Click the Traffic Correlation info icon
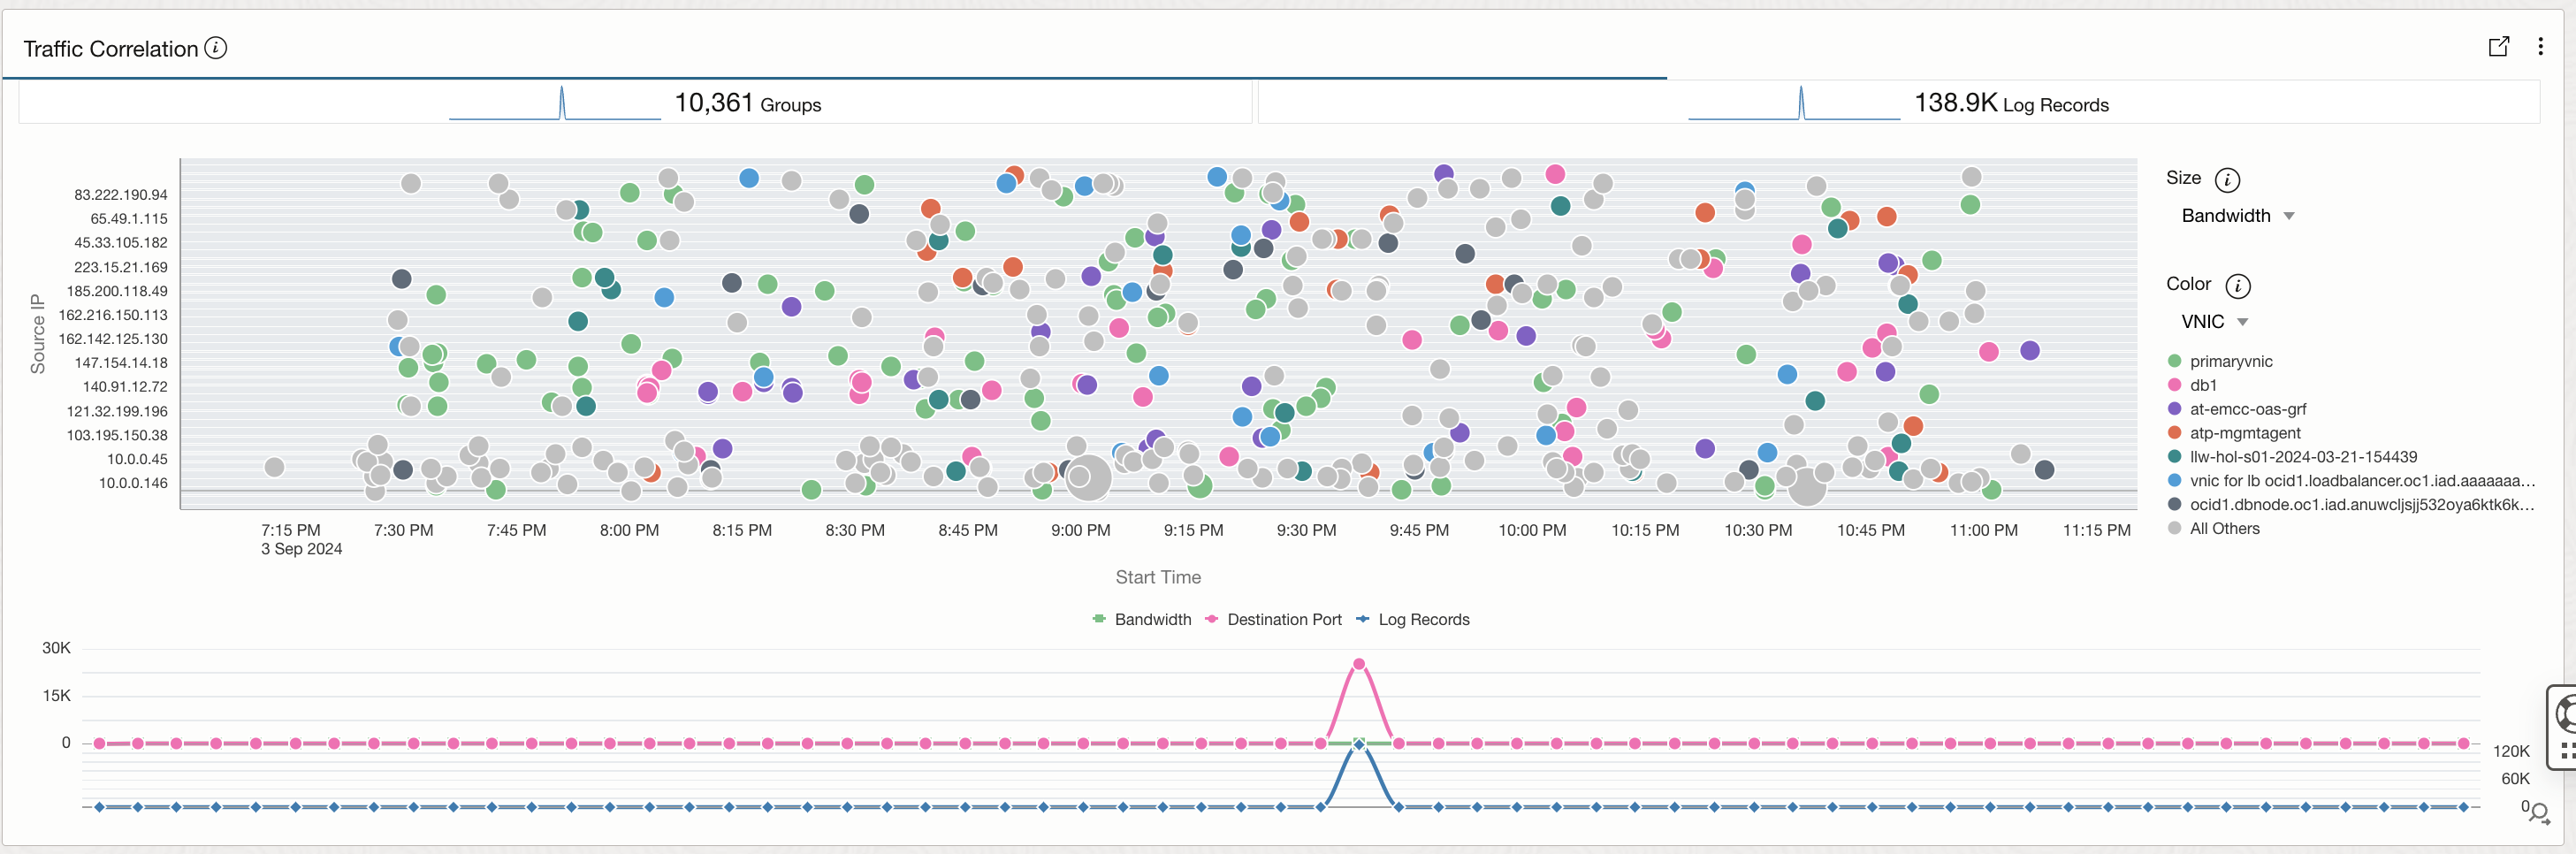 pyautogui.click(x=215, y=48)
